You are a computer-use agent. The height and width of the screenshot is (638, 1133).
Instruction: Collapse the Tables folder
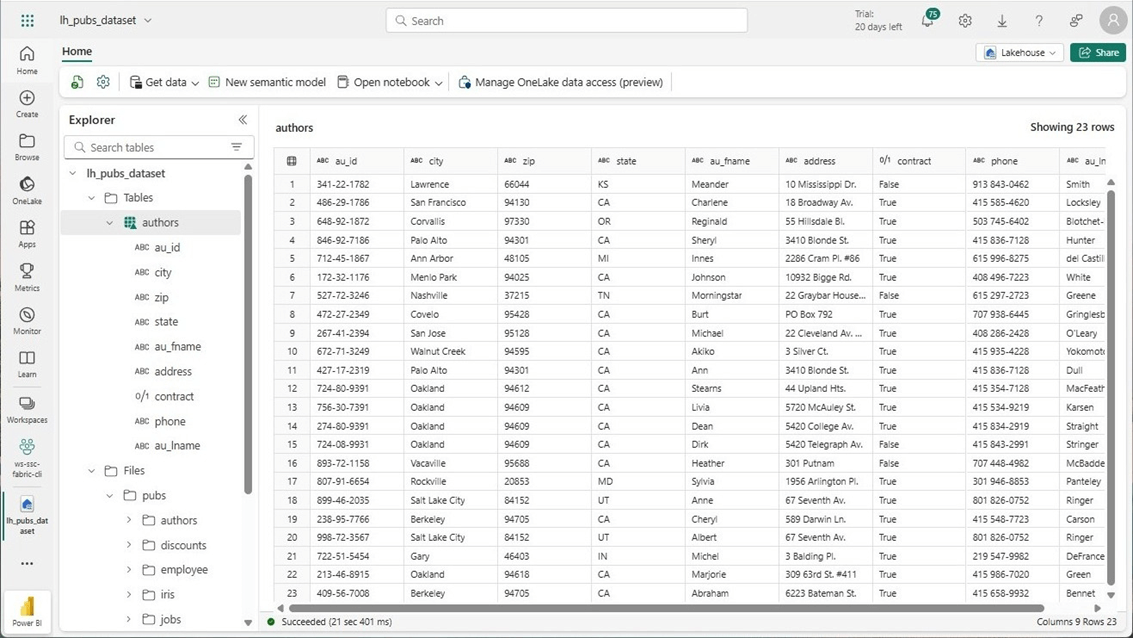click(92, 198)
